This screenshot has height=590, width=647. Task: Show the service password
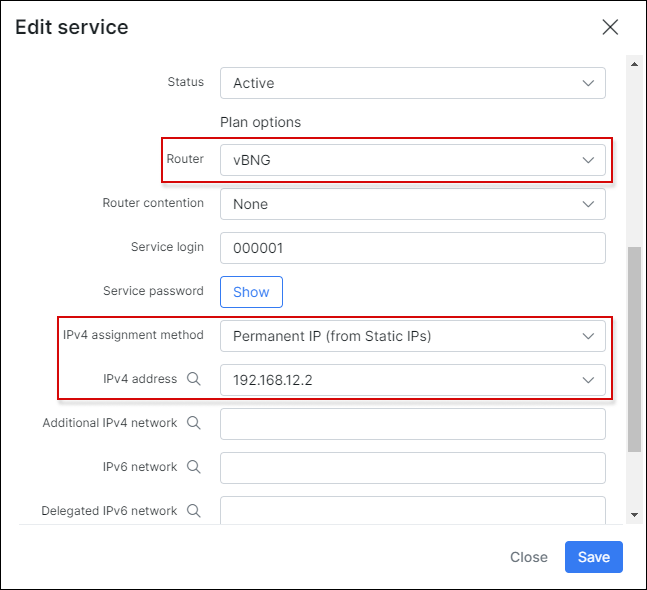pyautogui.click(x=251, y=292)
